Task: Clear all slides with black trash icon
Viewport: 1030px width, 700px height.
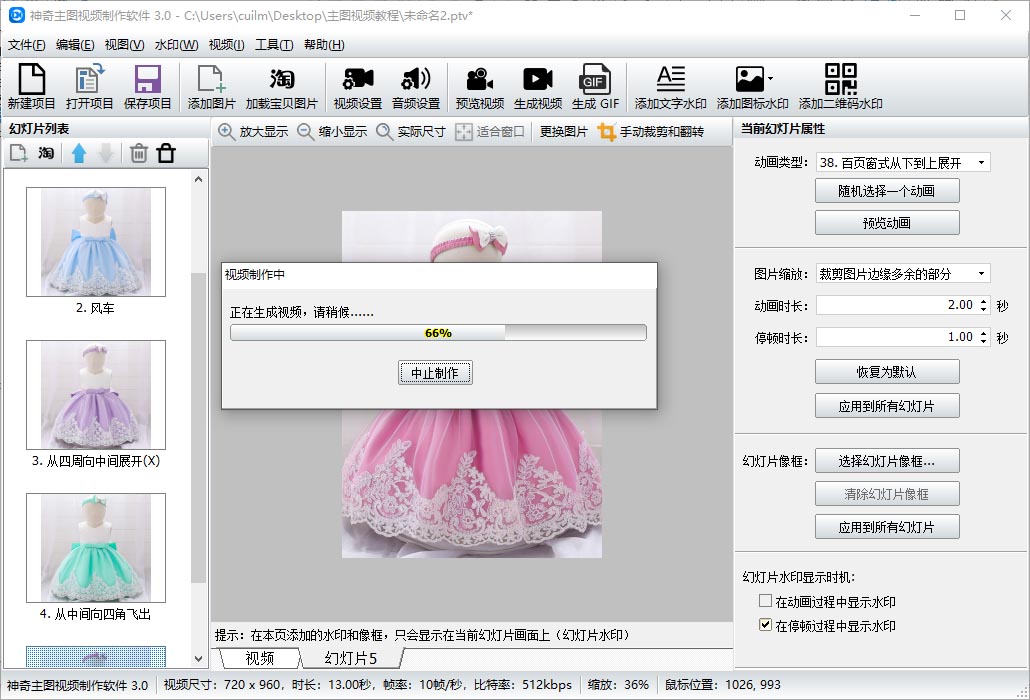Action: [166, 154]
